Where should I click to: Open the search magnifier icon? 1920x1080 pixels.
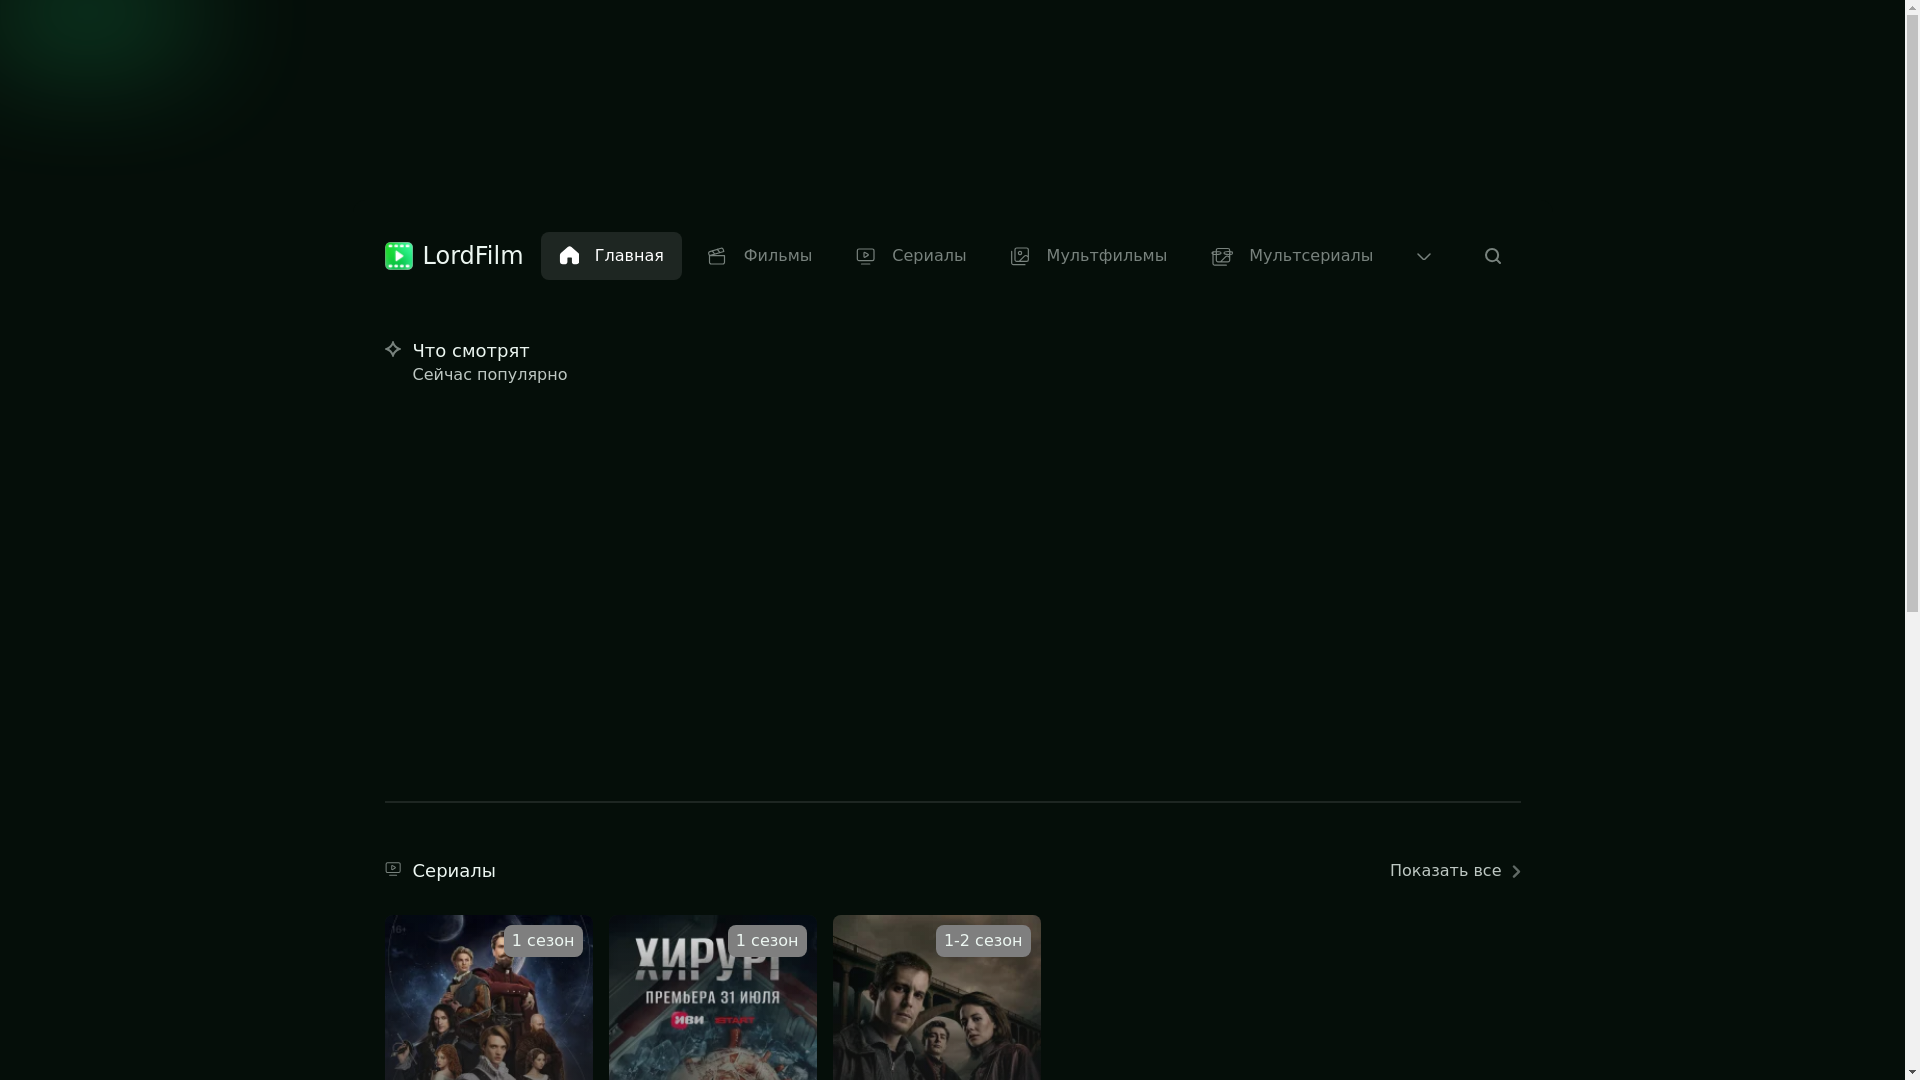point(1493,257)
